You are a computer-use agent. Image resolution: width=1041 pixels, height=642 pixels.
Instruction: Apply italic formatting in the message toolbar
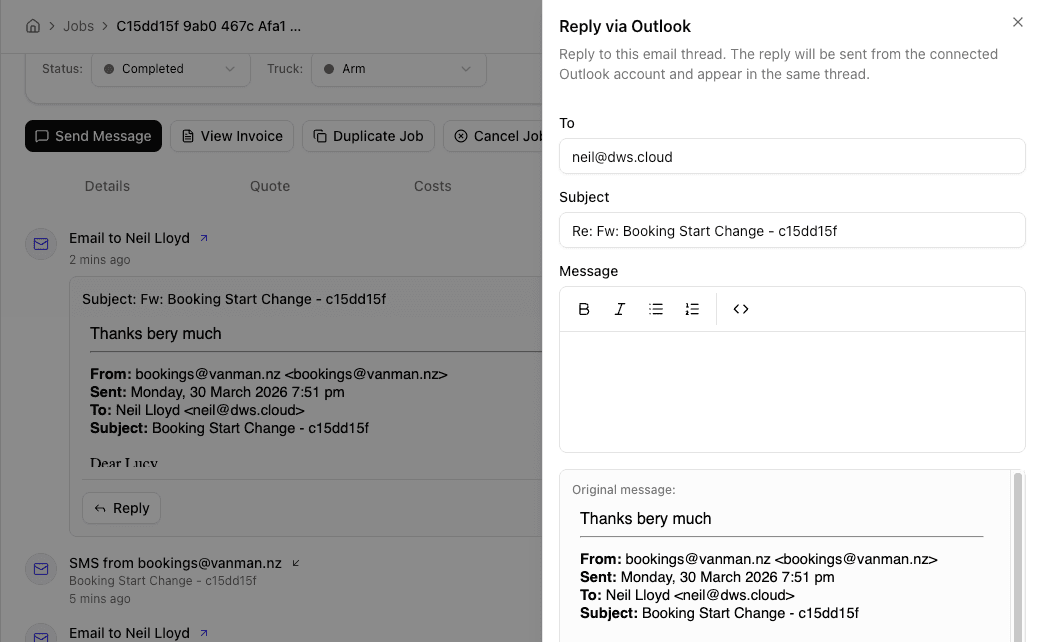(x=620, y=309)
